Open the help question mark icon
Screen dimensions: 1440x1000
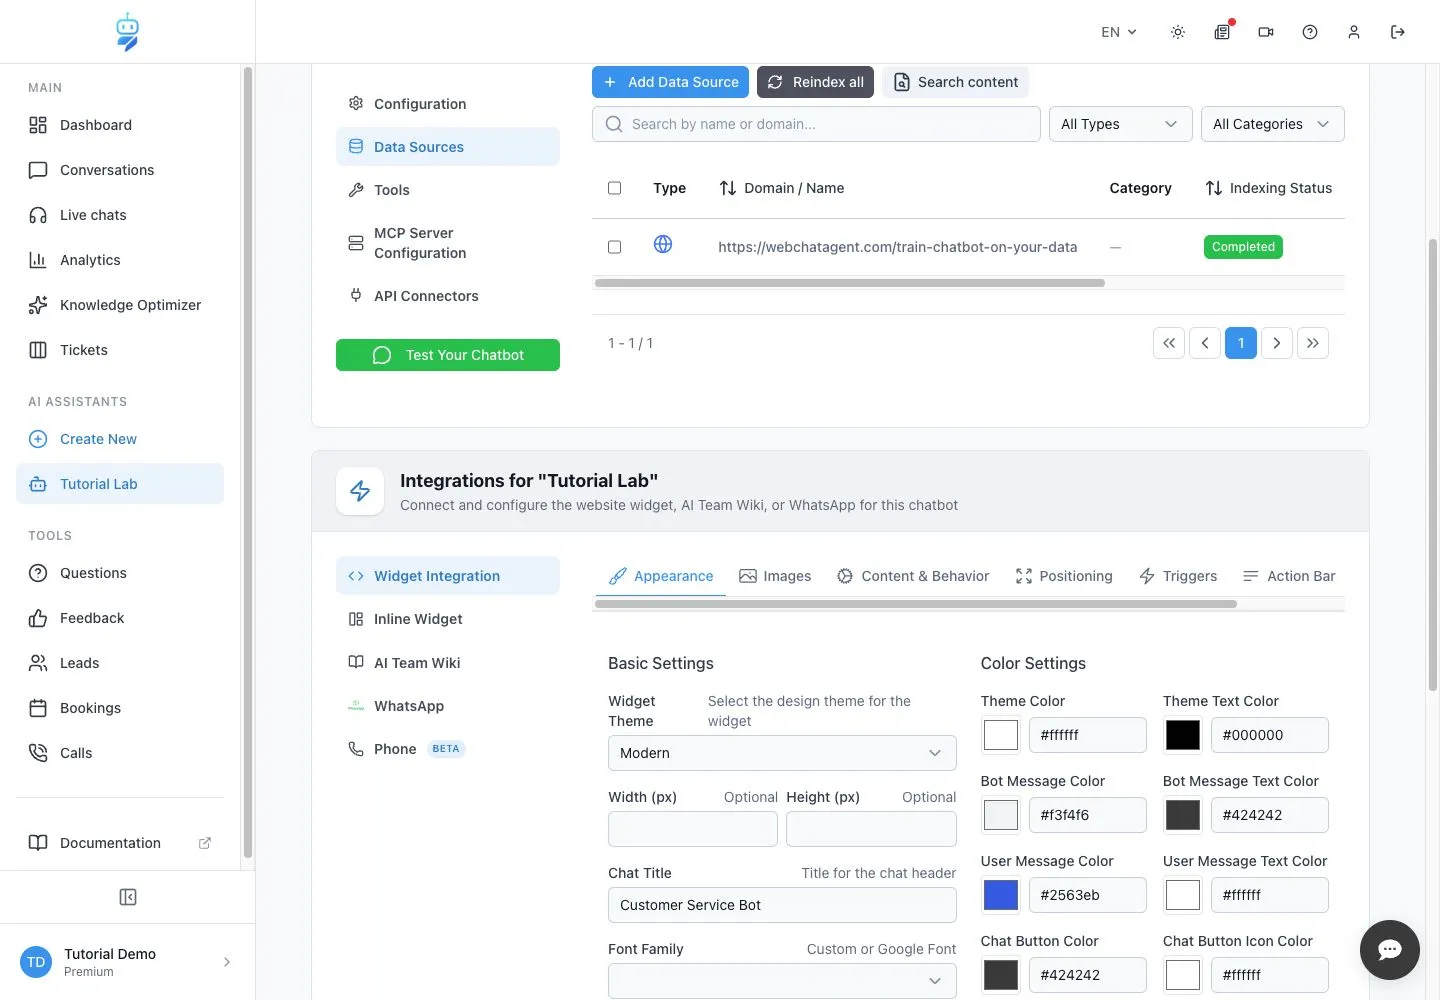1310,32
